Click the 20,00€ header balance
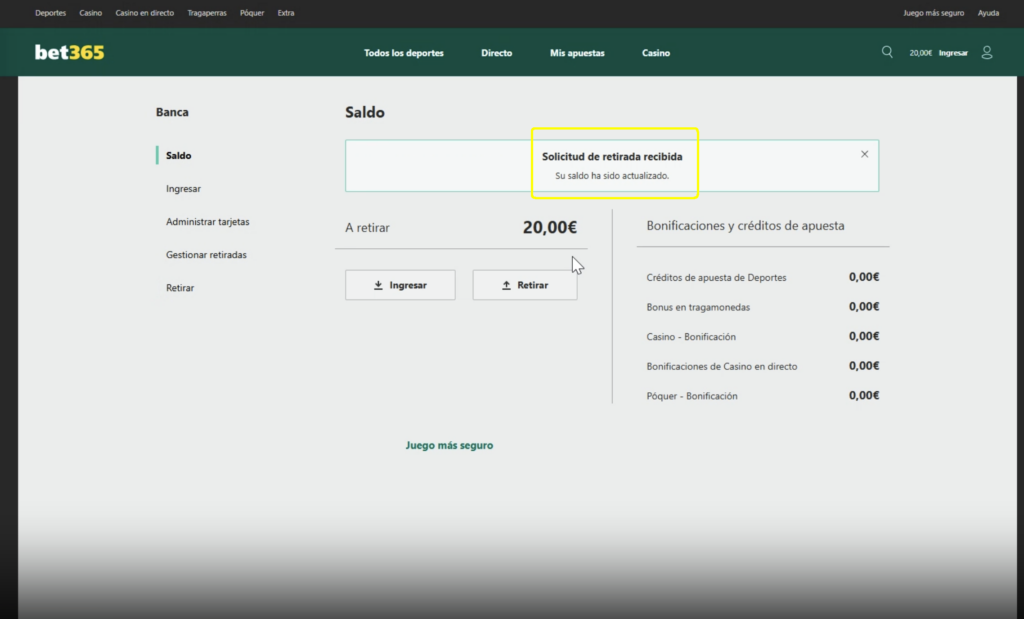This screenshot has height=619, width=1024. pyautogui.click(x=920, y=53)
